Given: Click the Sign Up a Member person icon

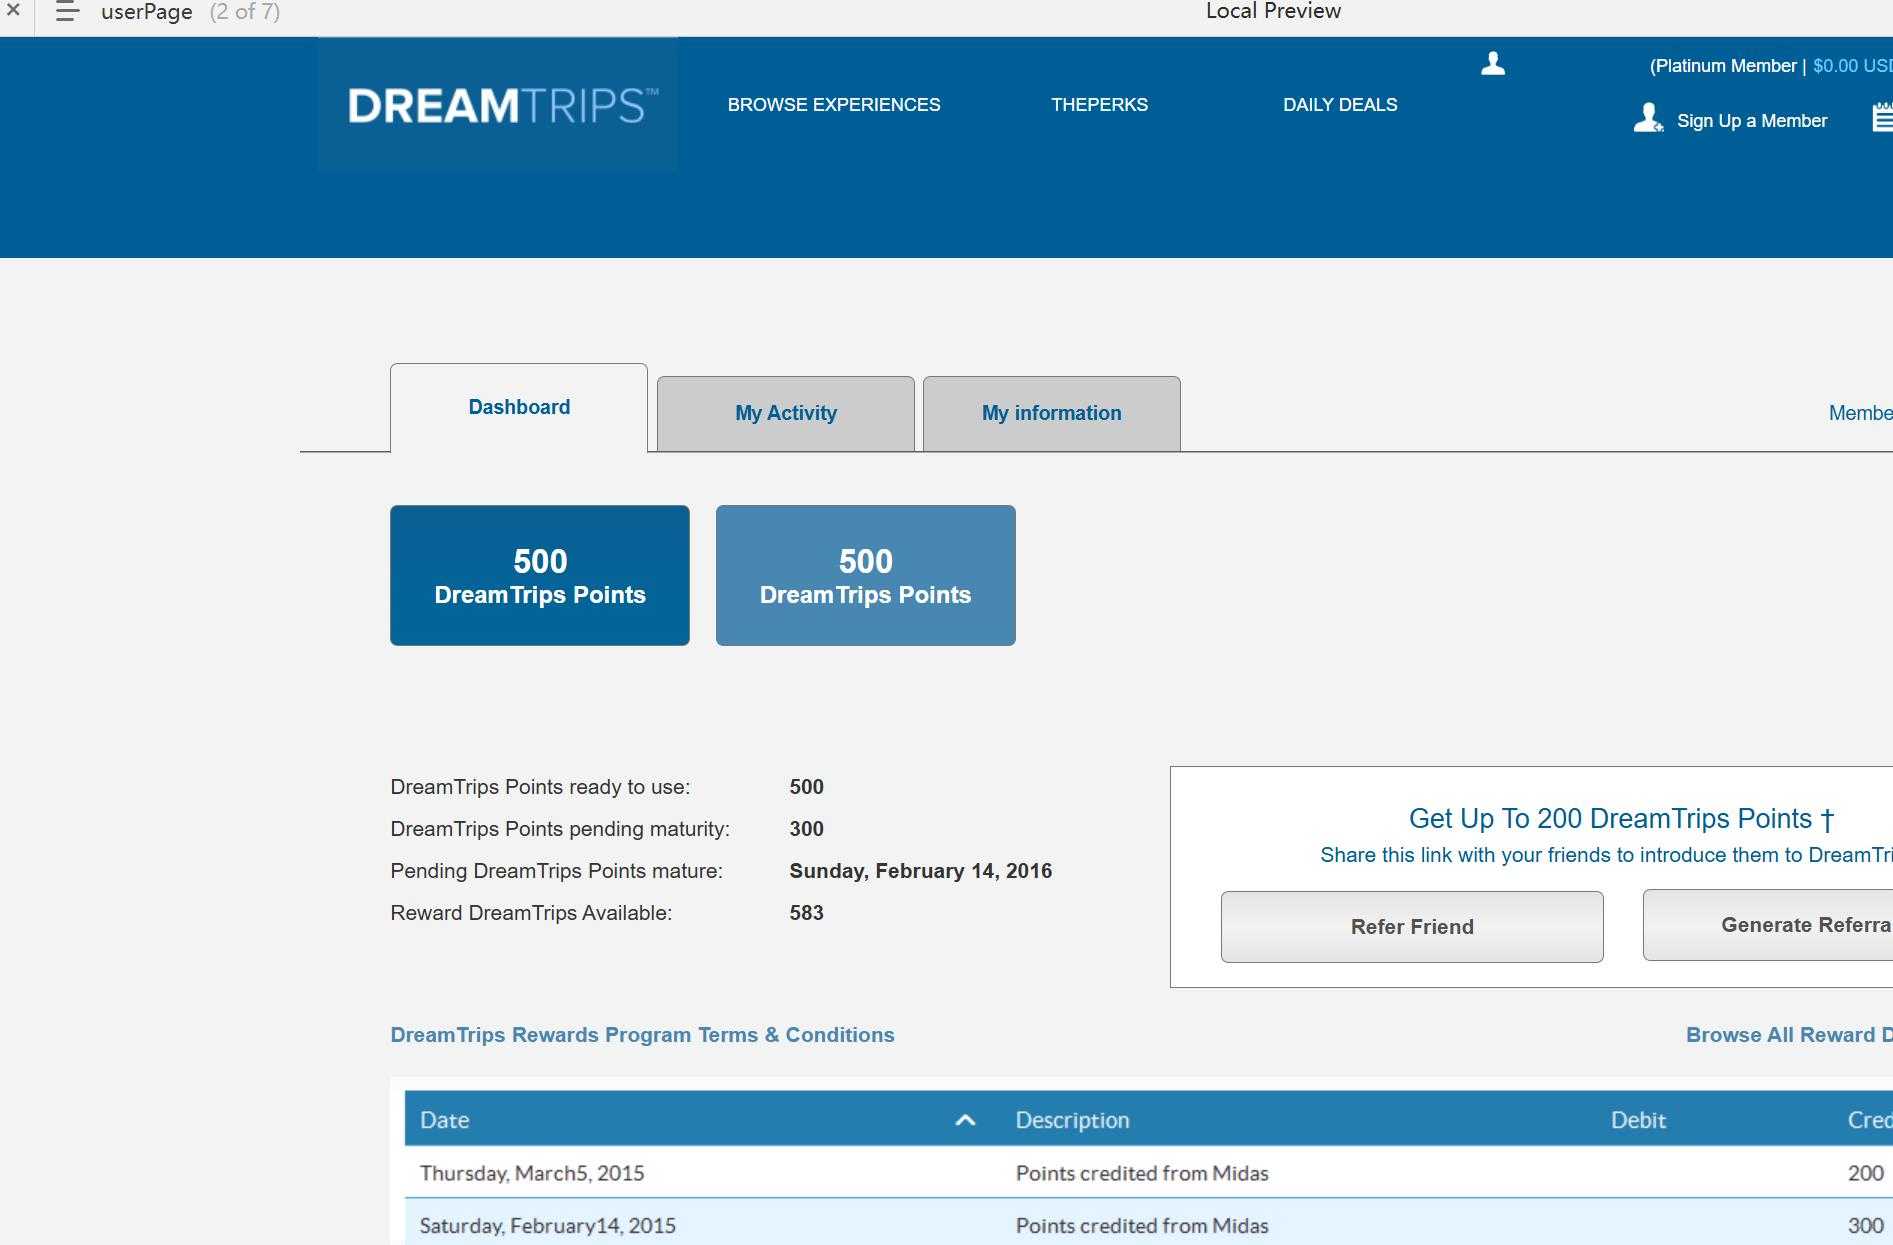Looking at the screenshot, I should click(x=1648, y=118).
